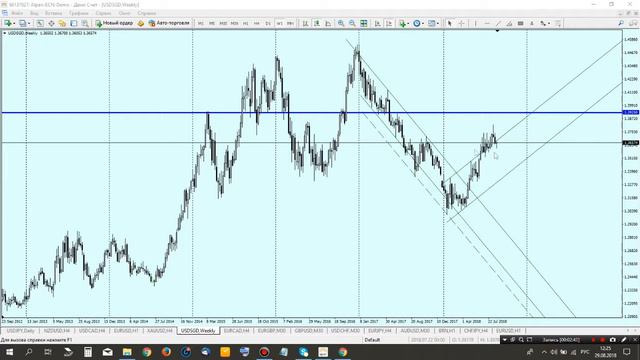
Task: Switch chart to M1 timeframe
Action: point(200,23)
